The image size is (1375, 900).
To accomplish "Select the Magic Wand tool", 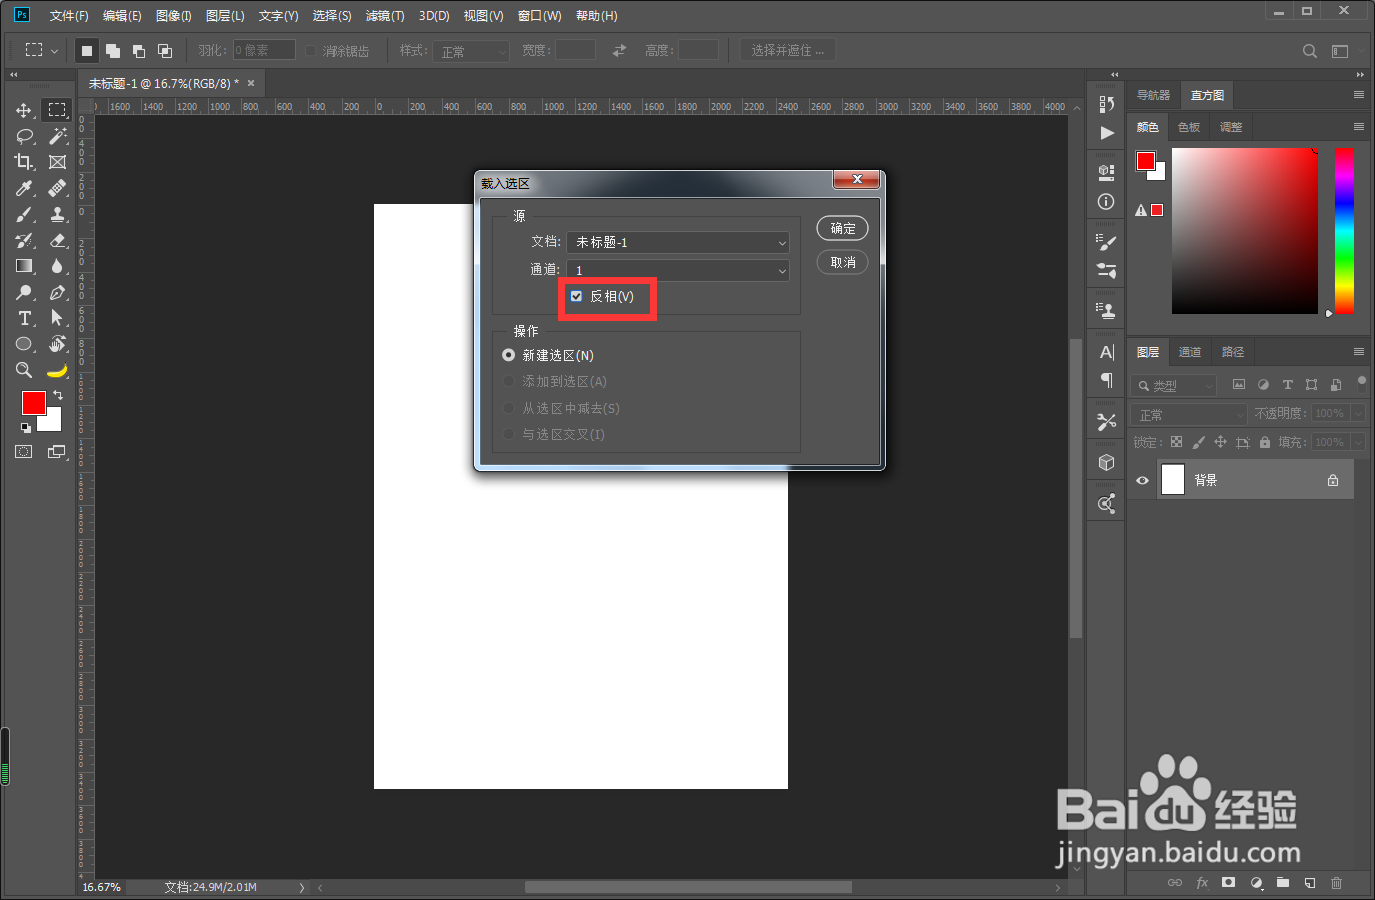I will [x=57, y=136].
